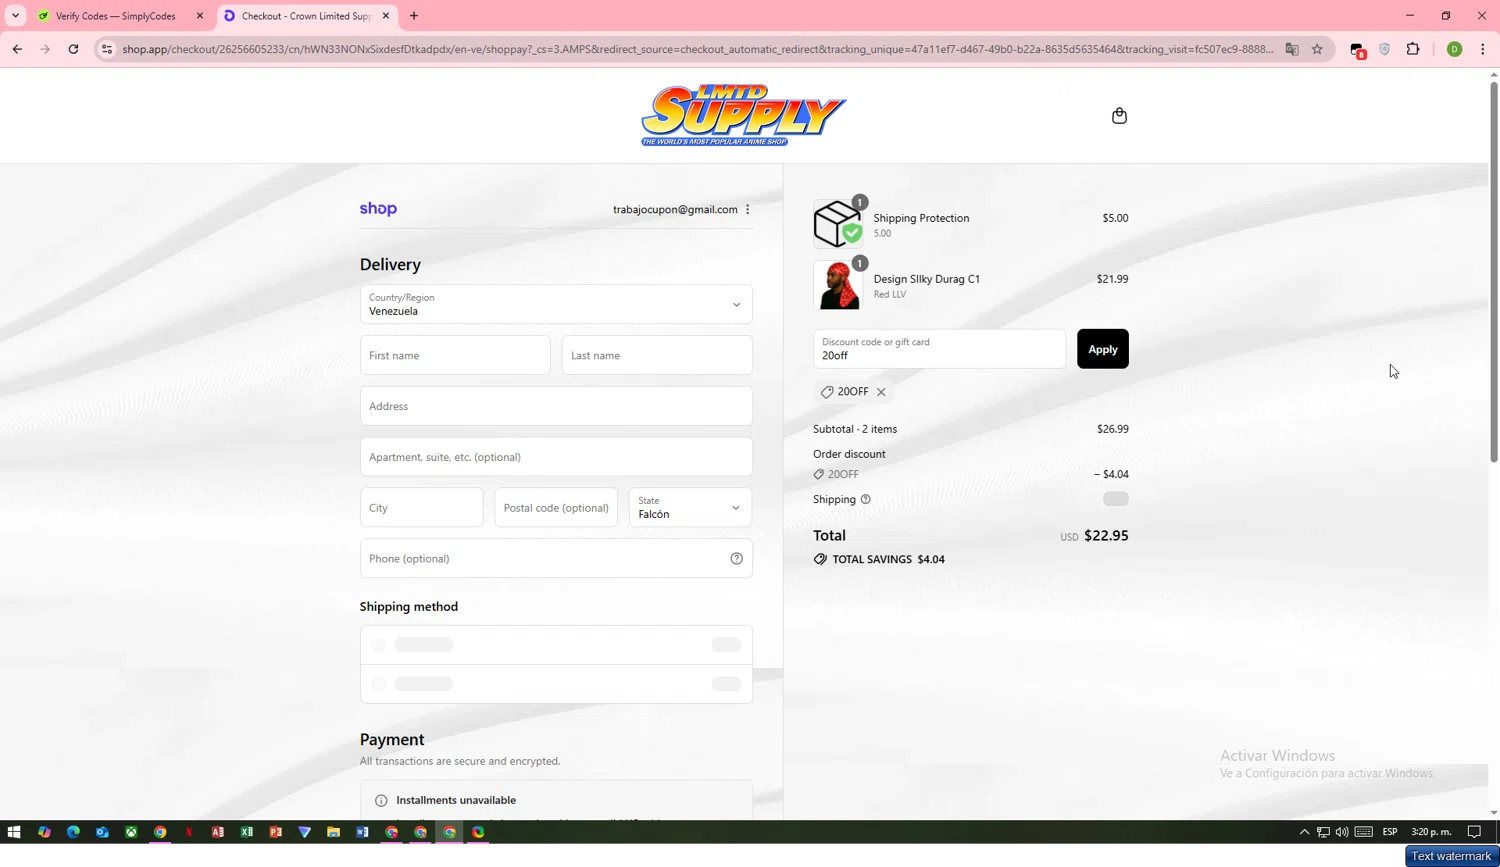
Task: Click the phone field help icon
Action: coord(736,559)
